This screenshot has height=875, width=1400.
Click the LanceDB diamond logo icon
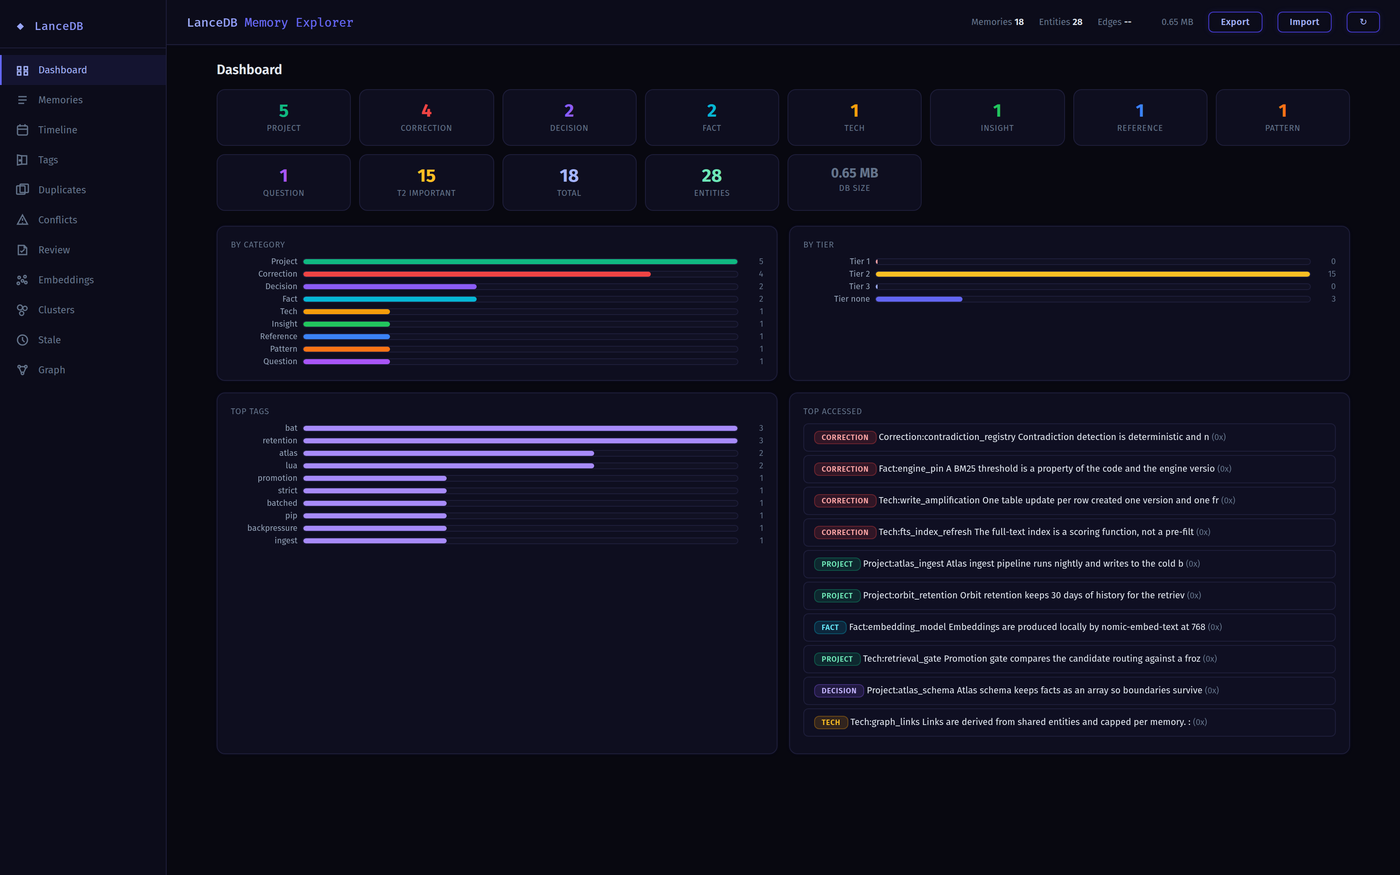20,27
